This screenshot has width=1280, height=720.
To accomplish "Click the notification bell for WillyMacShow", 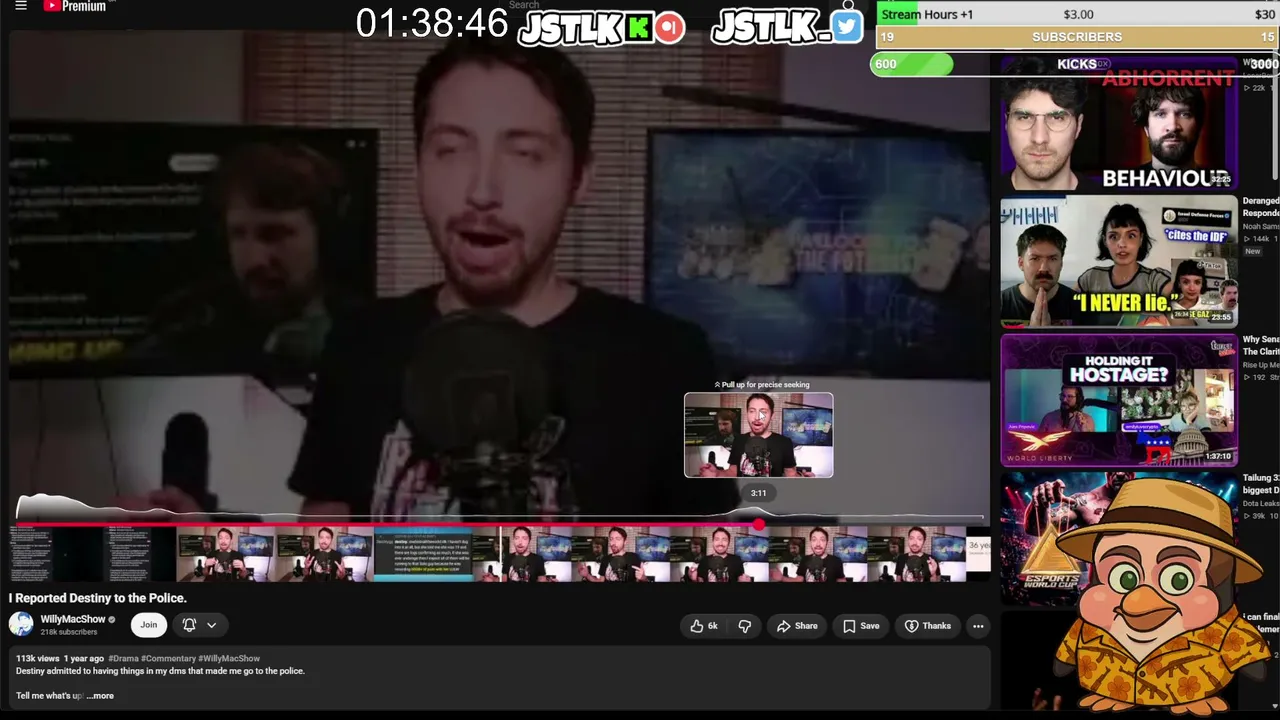I will (x=189, y=625).
